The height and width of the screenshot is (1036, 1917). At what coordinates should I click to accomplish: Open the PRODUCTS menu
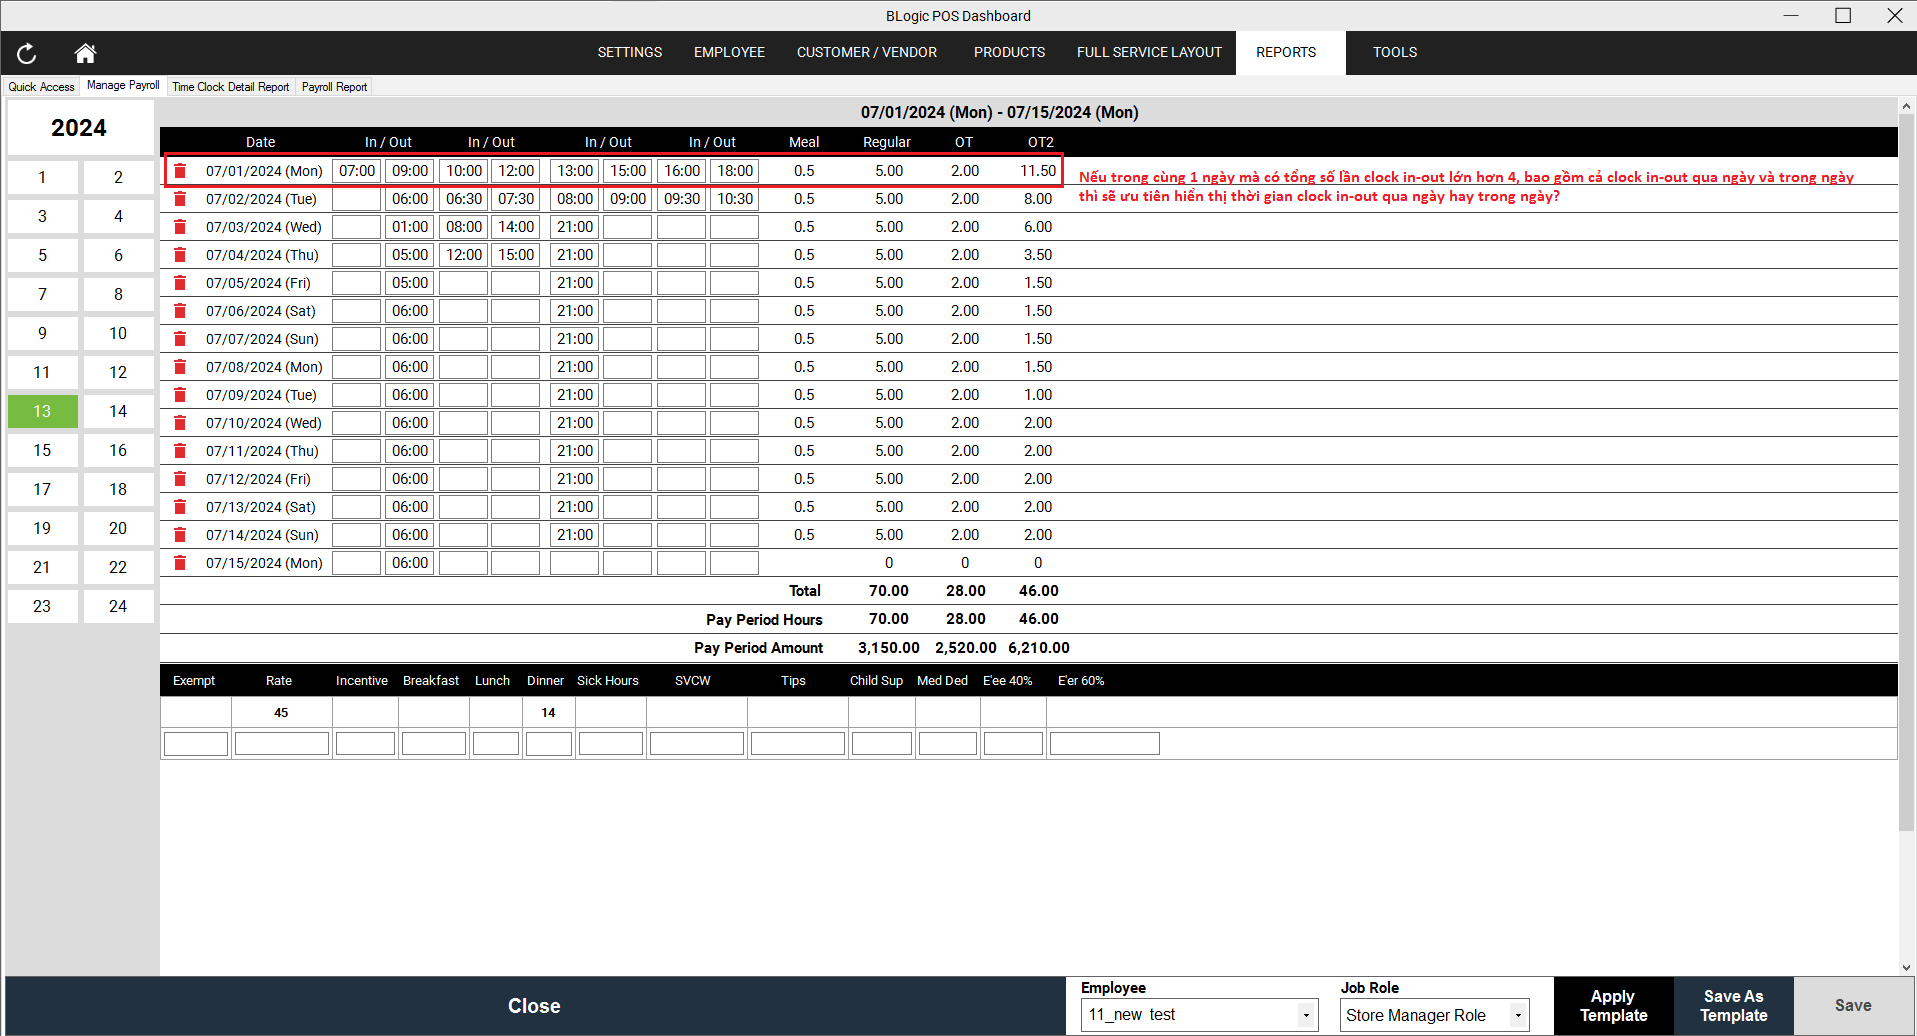pyautogui.click(x=1008, y=52)
